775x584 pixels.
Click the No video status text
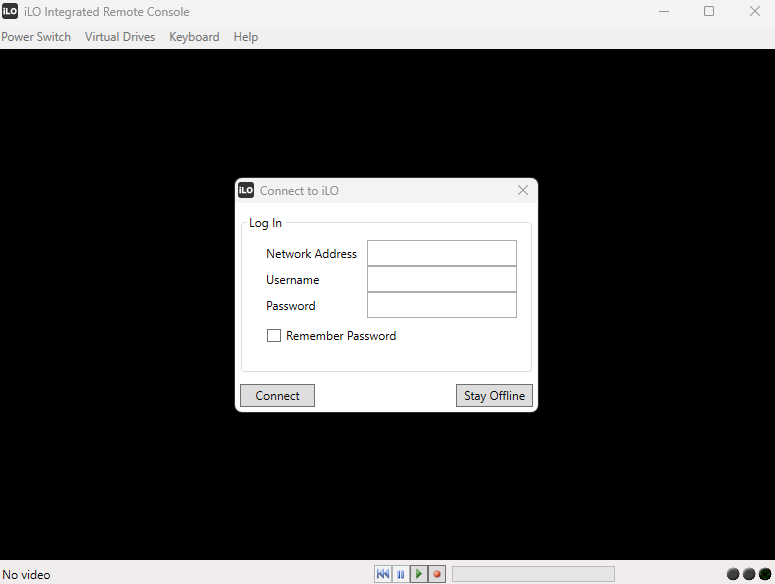pyautogui.click(x=26, y=575)
